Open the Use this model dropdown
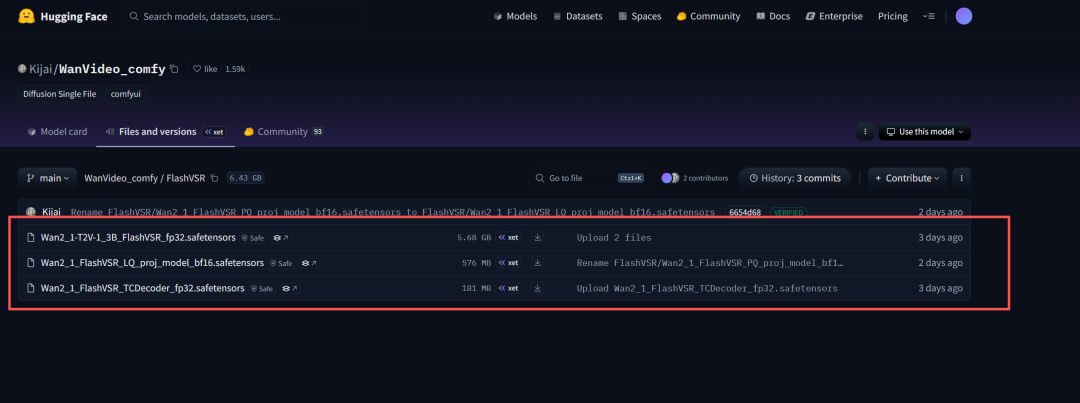 [x=924, y=132]
